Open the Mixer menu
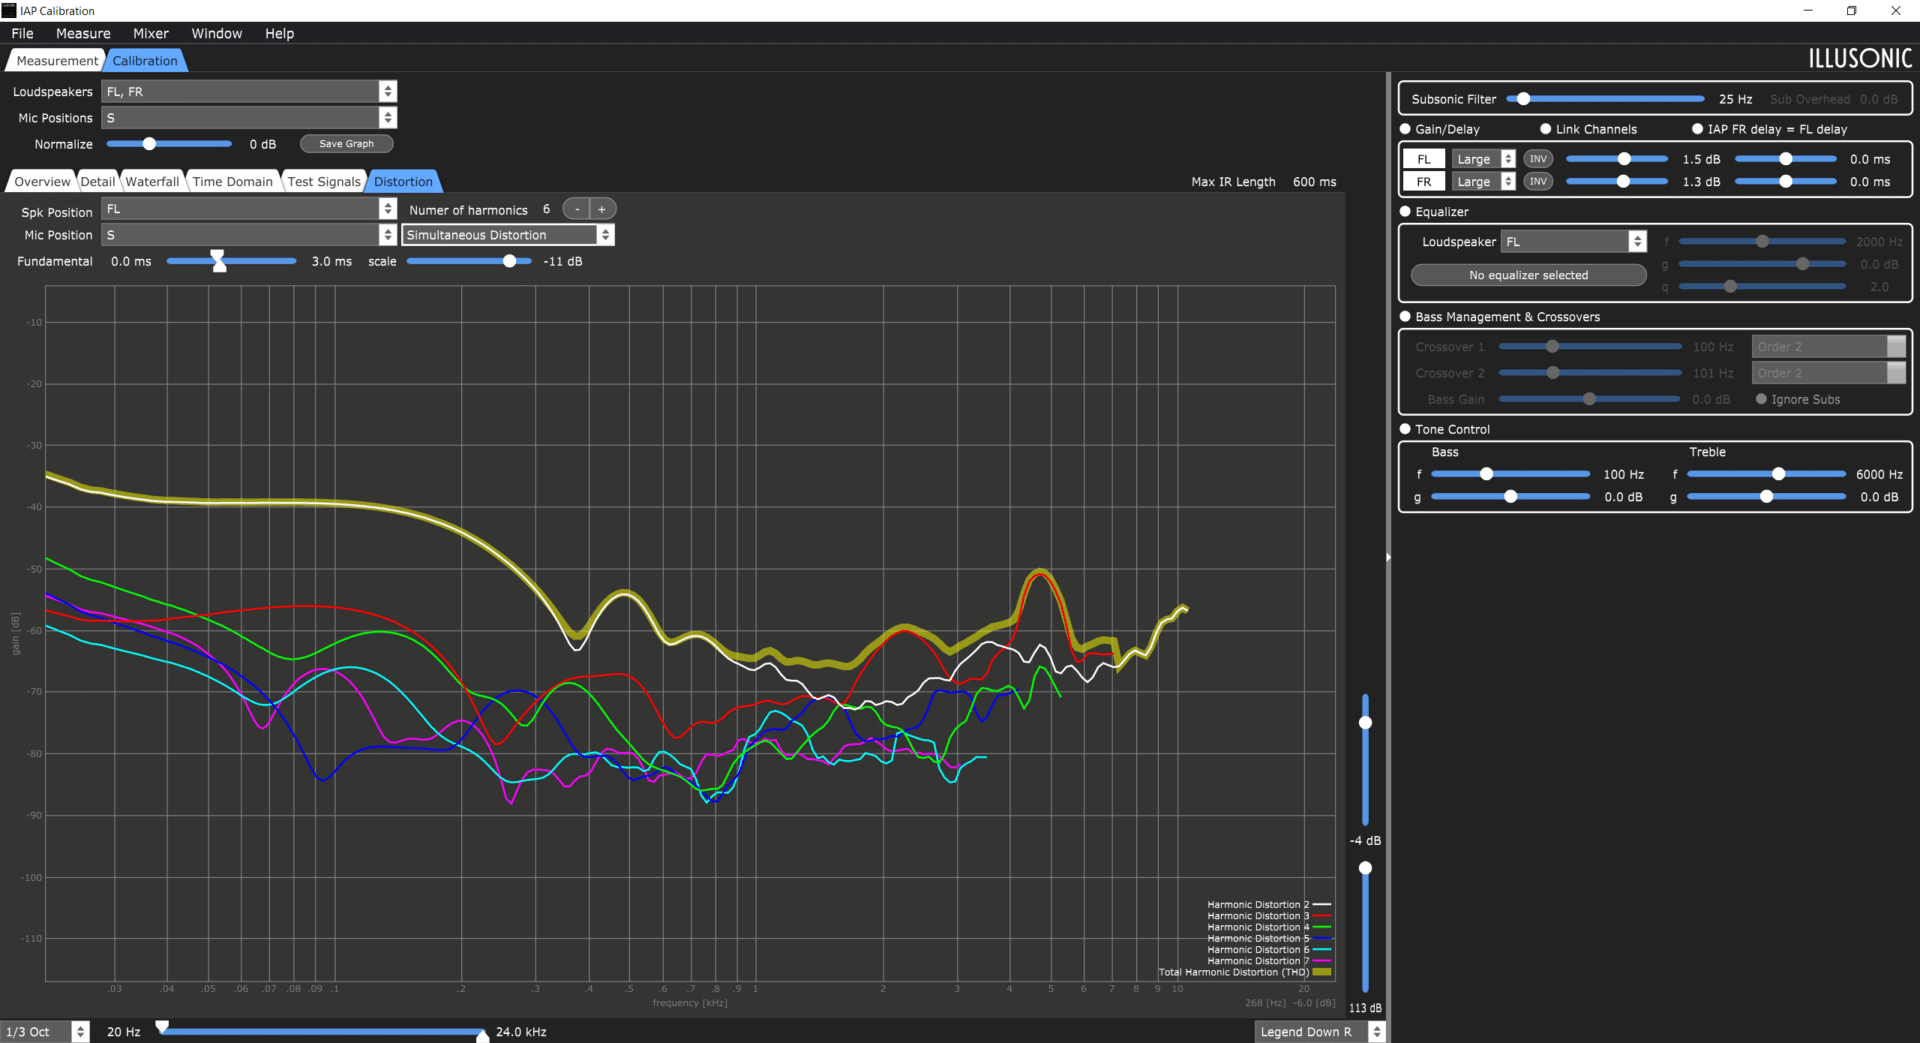The image size is (1920, 1043). (x=151, y=33)
